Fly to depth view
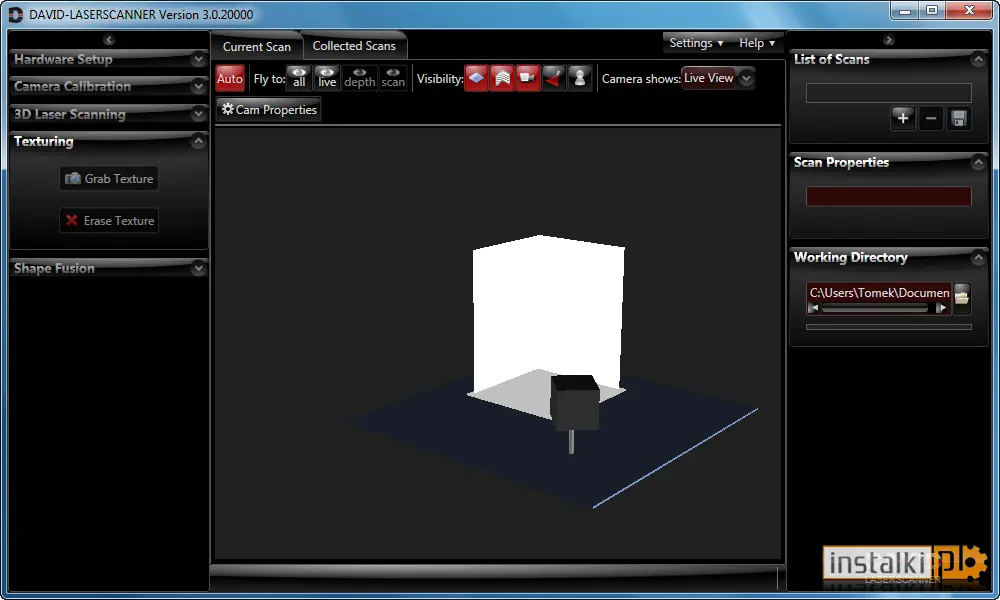 360,78
